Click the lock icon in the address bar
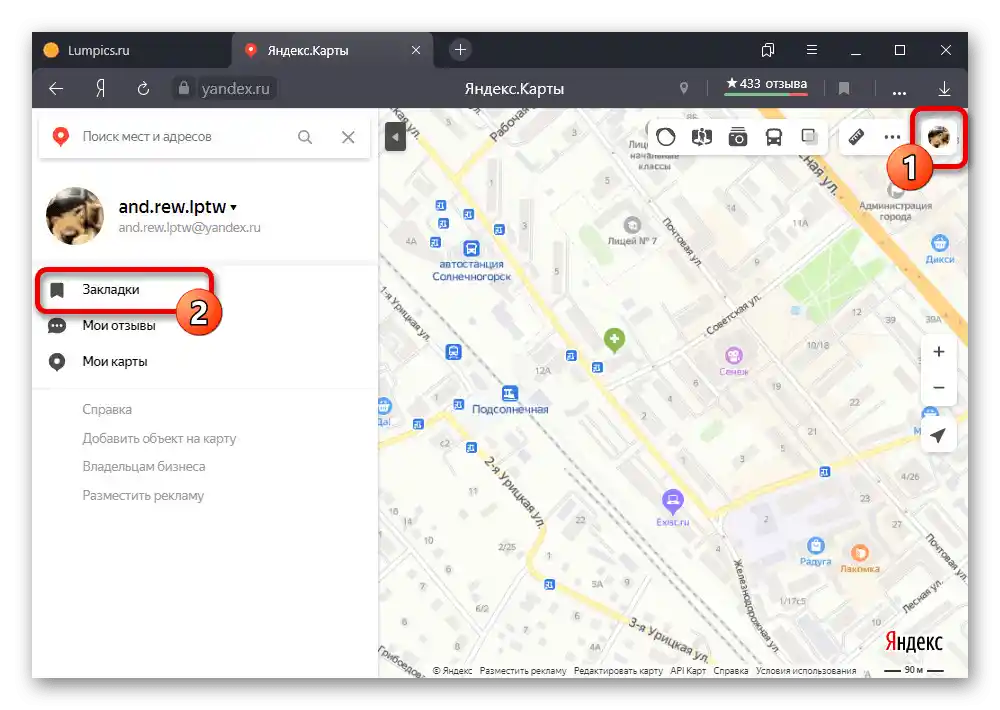1000x710 pixels. pyautogui.click(x=184, y=88)
